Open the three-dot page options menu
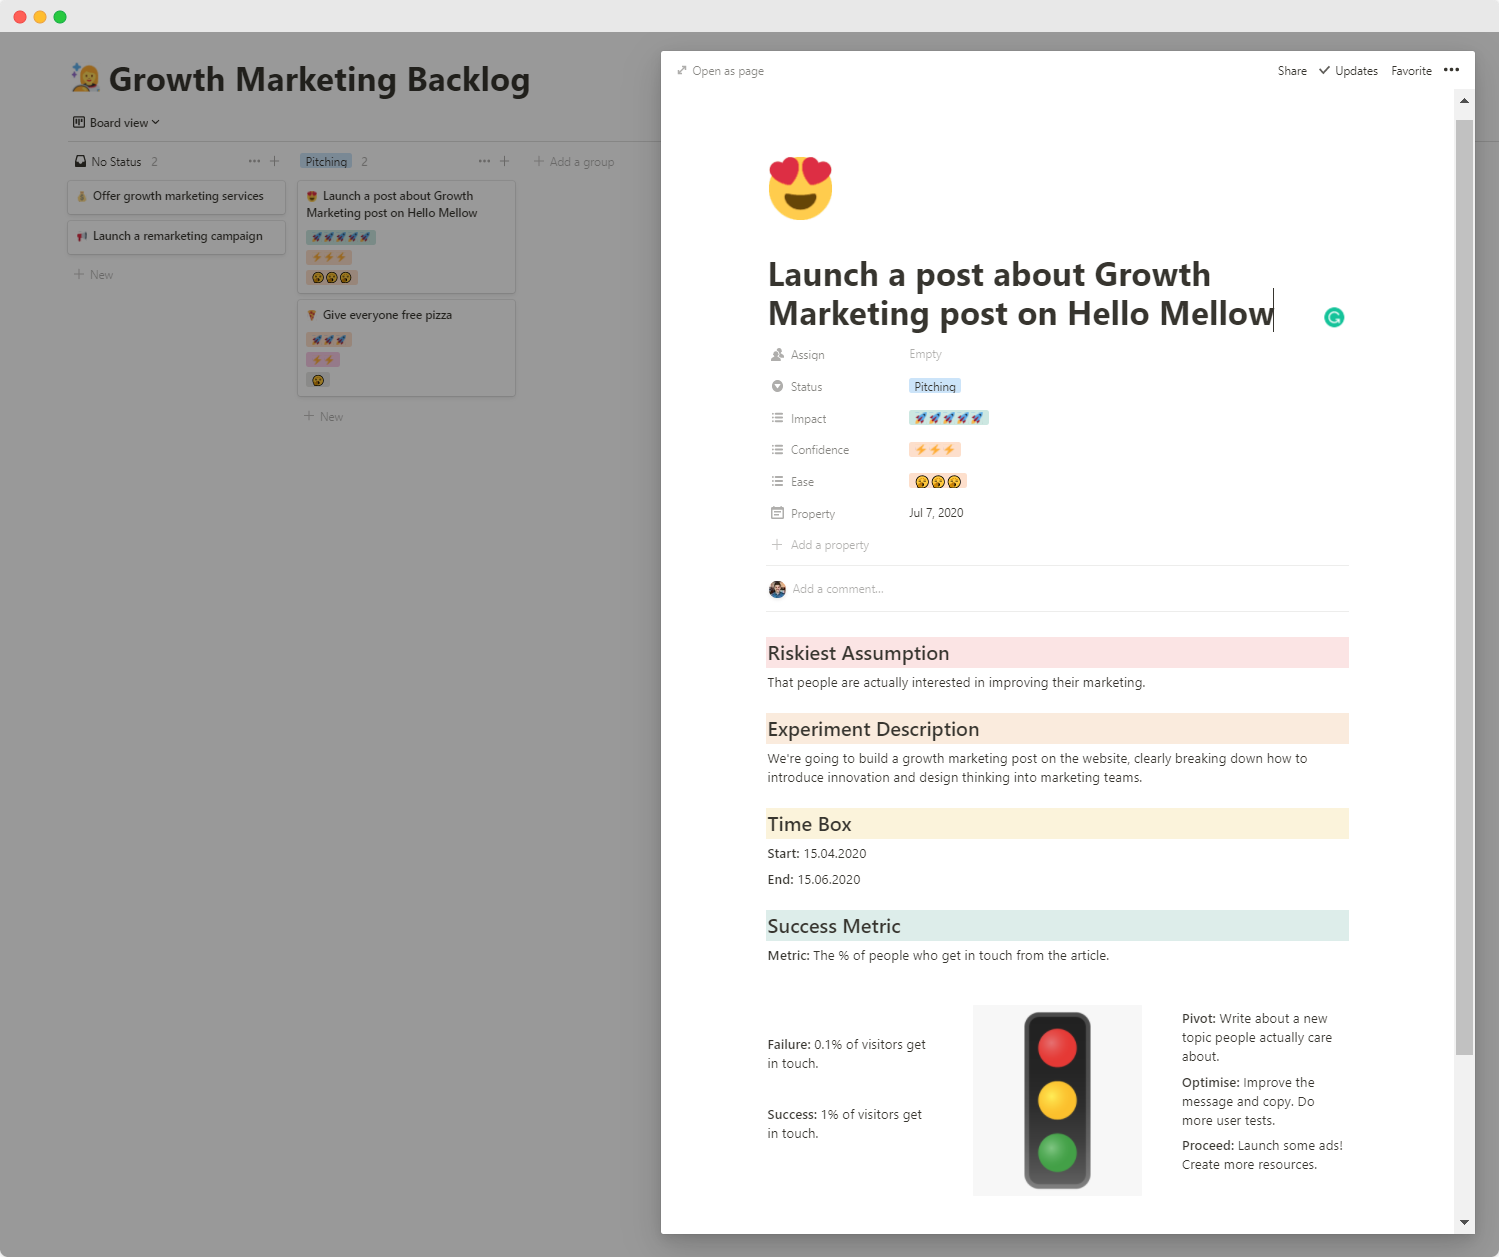 coord(1452,70)
